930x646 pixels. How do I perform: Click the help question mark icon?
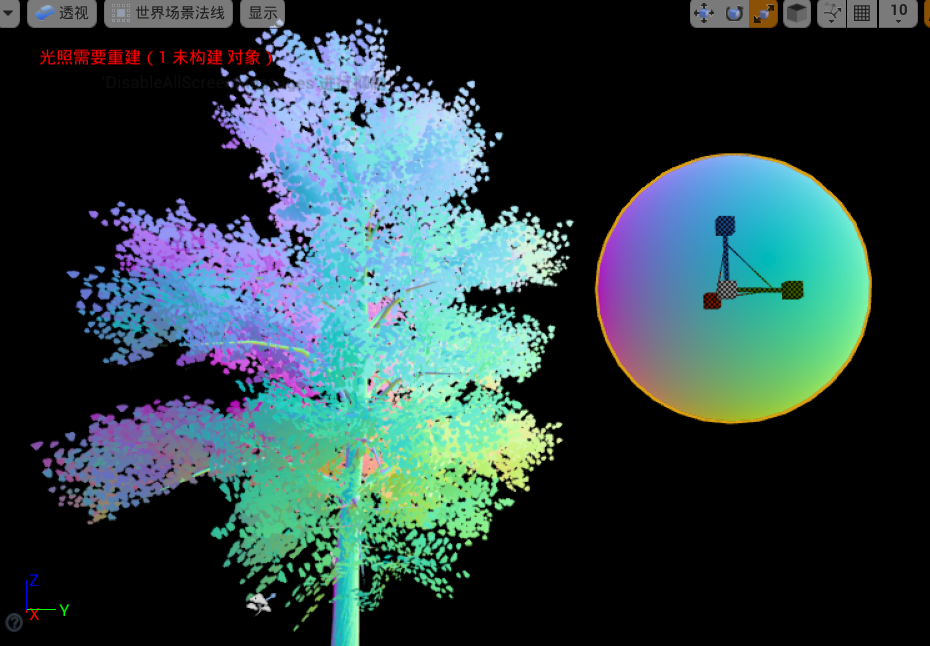(x=14, y=622)
